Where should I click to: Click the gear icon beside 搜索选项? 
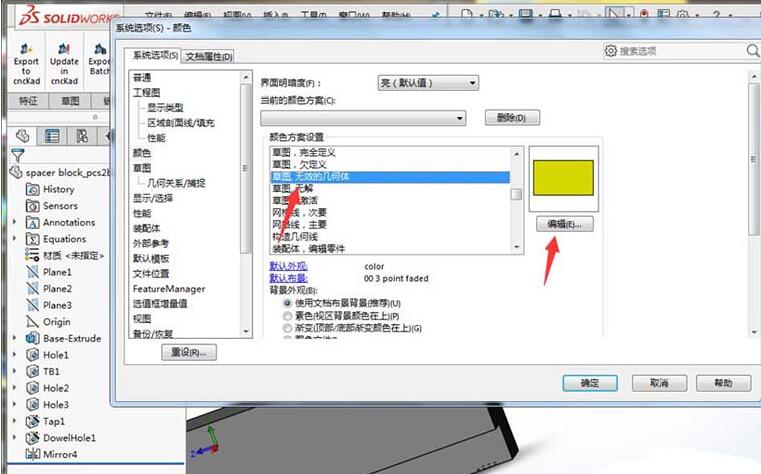(x=611, y=50)
